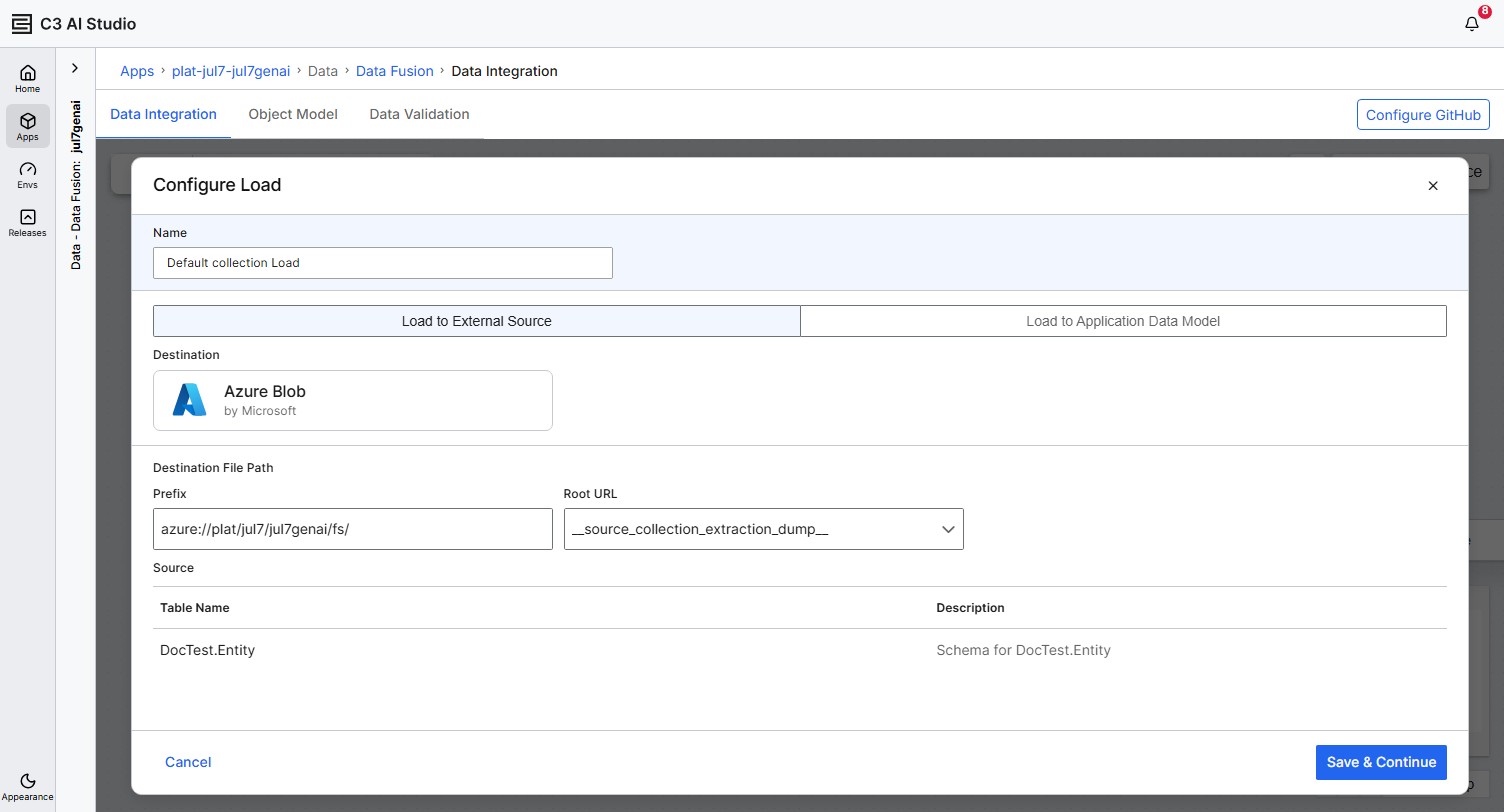Click the Description column header

tap(970, 608)
